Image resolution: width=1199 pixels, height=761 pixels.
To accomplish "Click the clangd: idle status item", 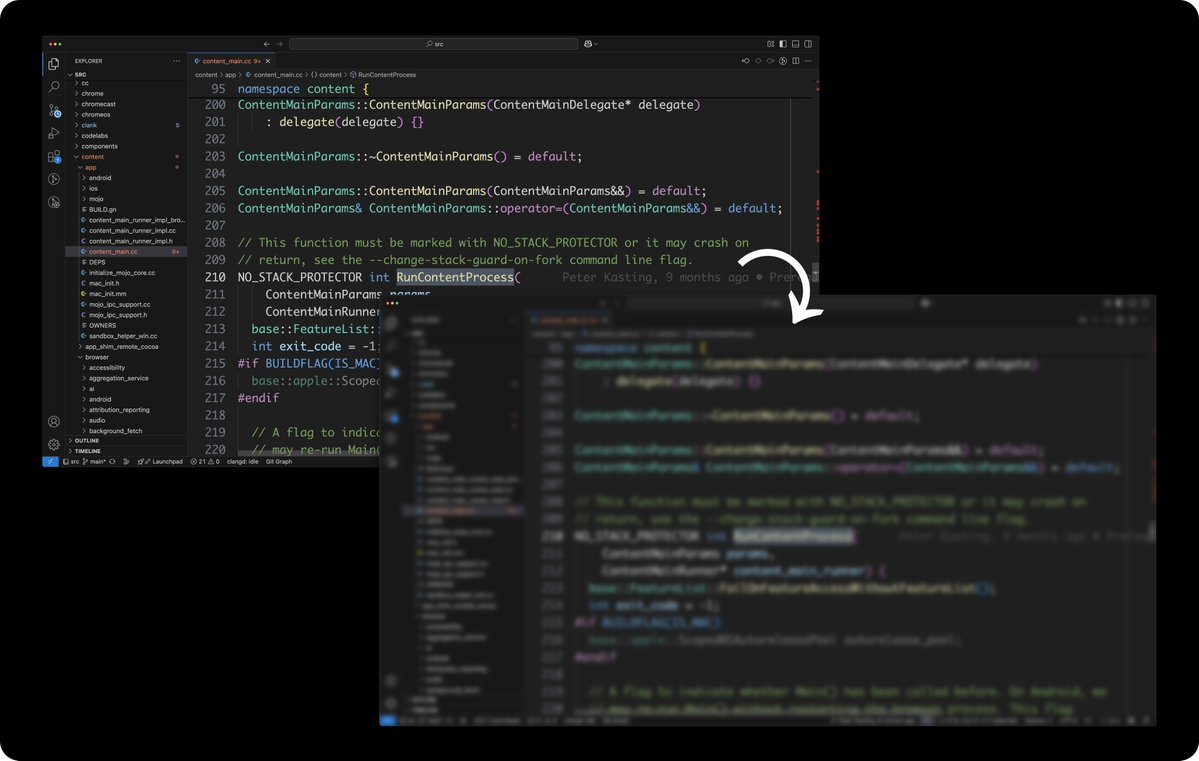I will pos(242,461).
